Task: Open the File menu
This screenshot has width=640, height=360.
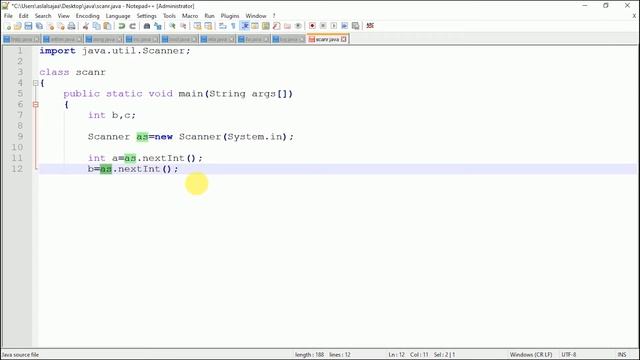Action: click(x=8, y=16)
